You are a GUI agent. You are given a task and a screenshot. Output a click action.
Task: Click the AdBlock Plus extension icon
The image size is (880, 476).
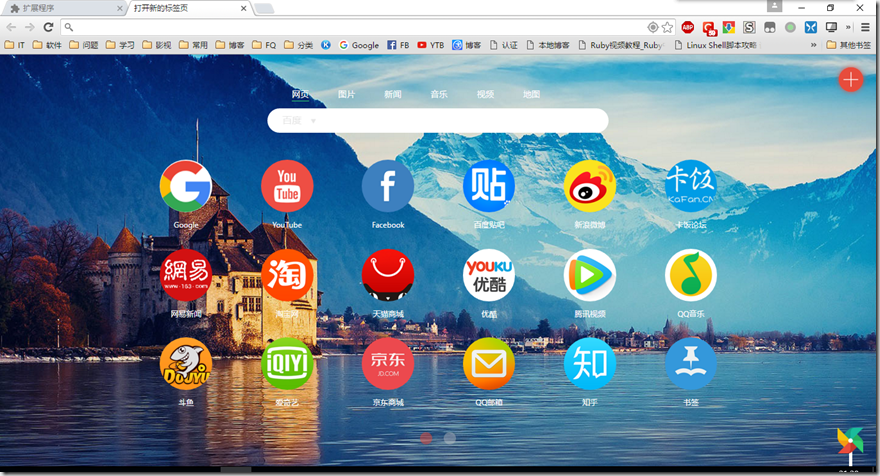point(688,27)
